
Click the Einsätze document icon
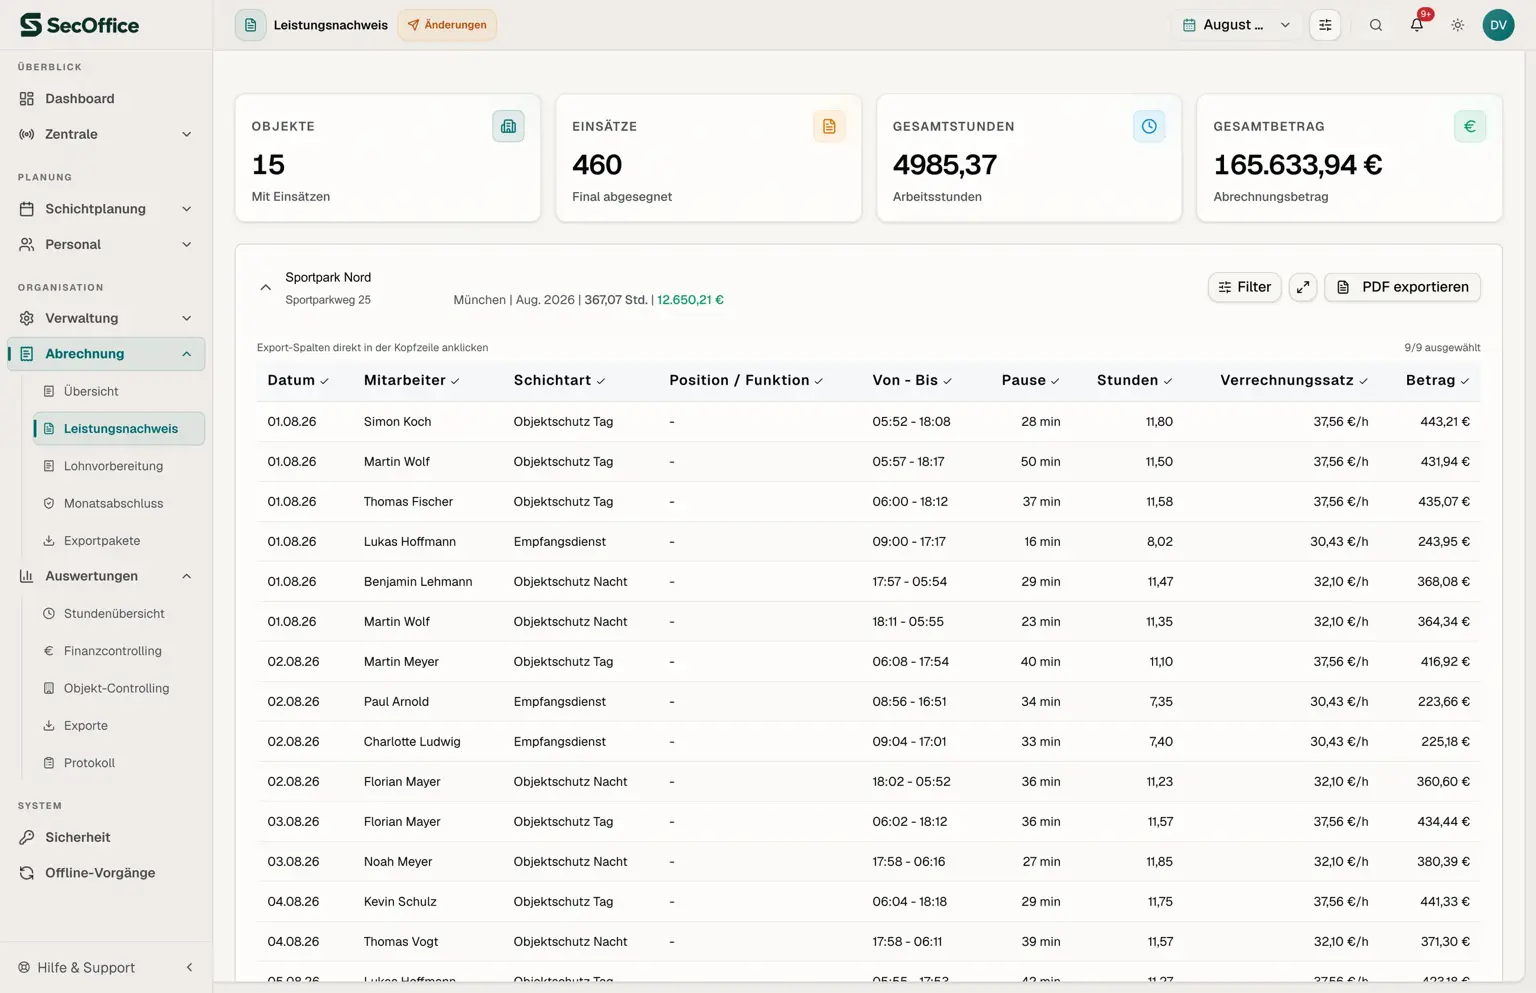pos(829,126)
